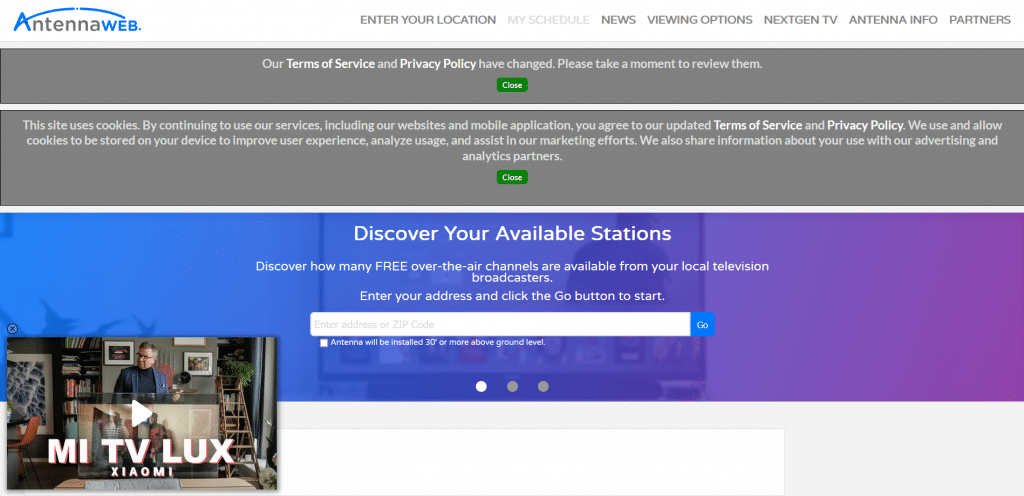Click the Go button
Viewport: 1024px width, 496px height.
pos(703,324)
